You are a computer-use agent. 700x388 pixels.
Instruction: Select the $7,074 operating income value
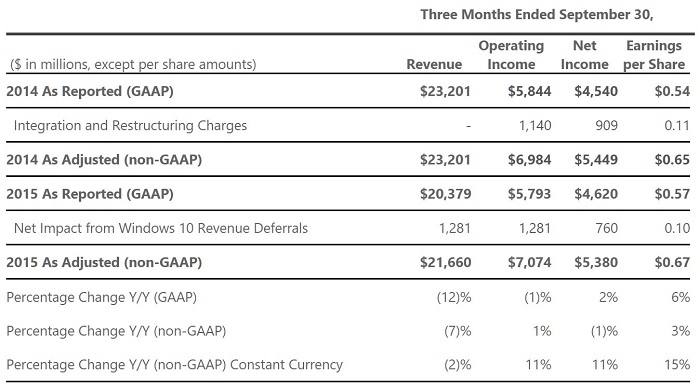tap(529, 262)
